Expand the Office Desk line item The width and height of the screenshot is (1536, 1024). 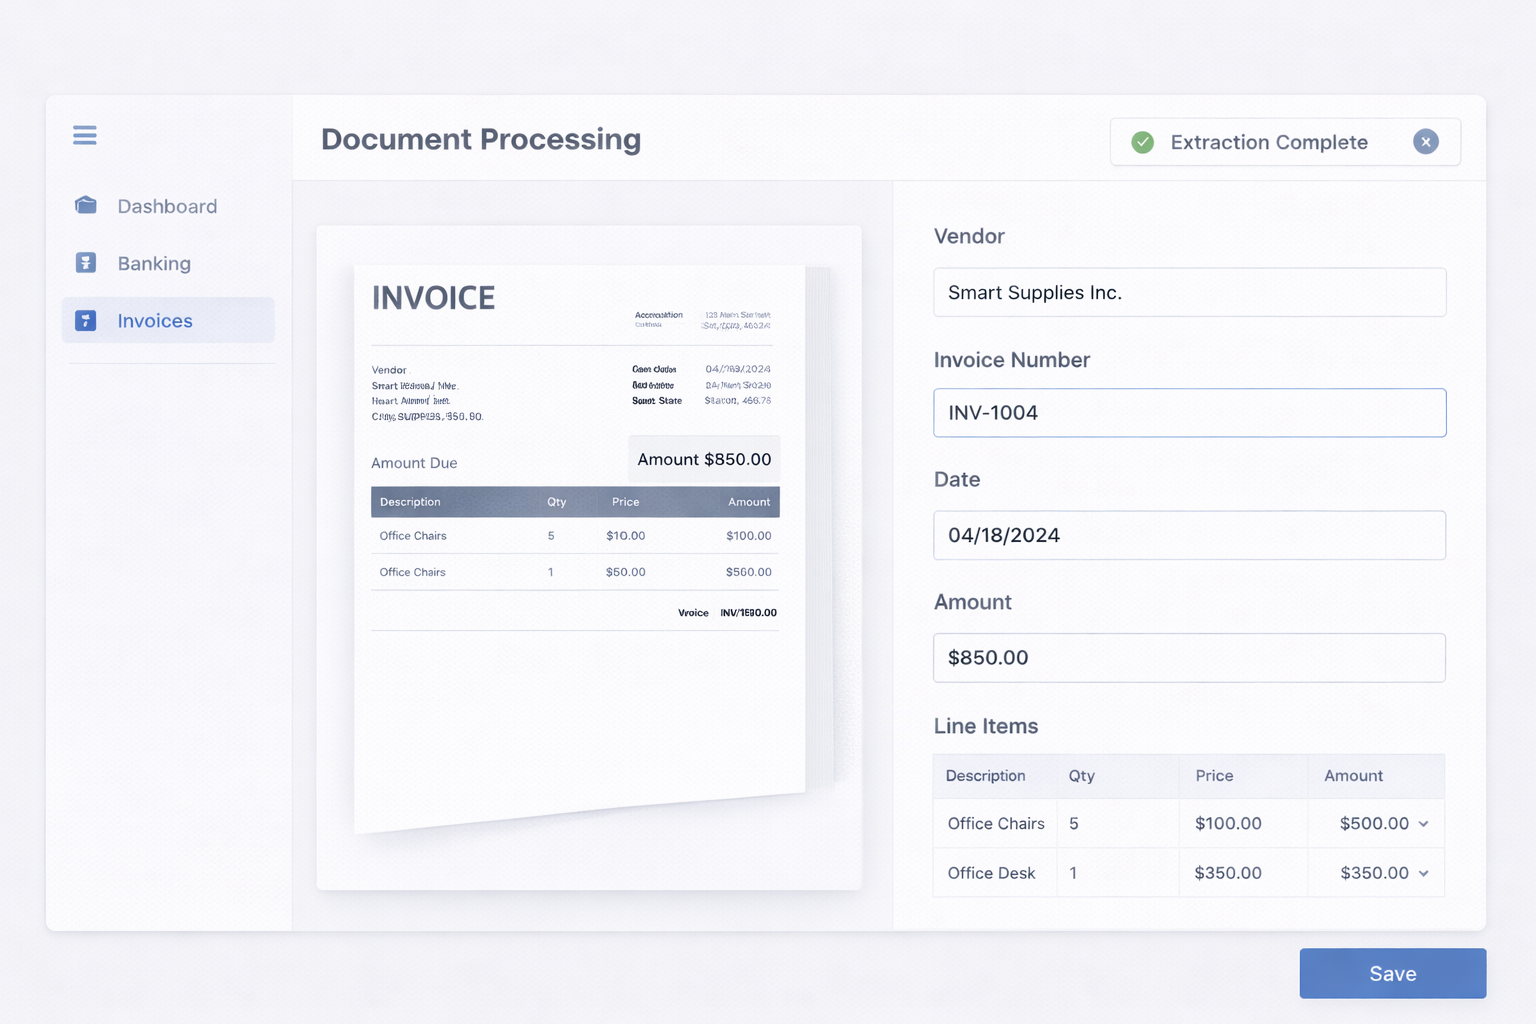point(1424,872)
